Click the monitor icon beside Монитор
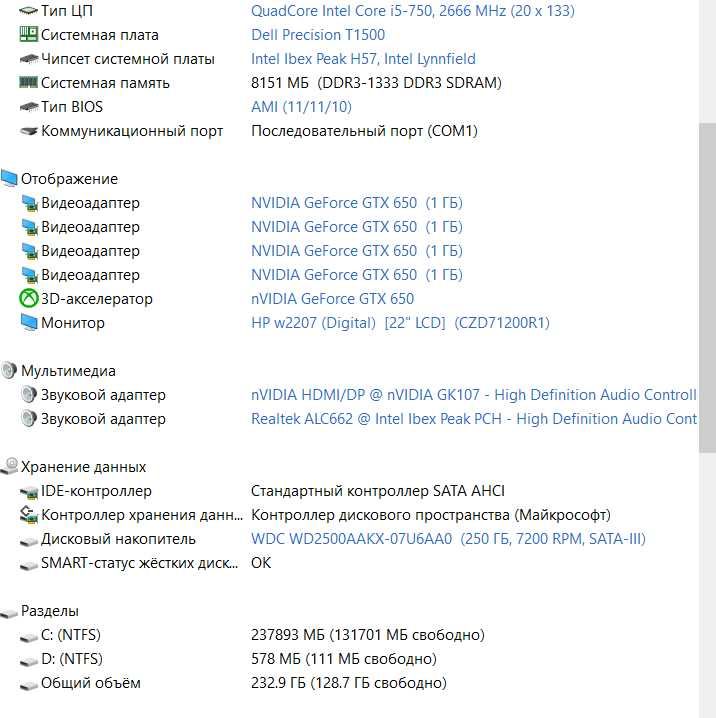716x718 pixels. click(x=28, y=322)
